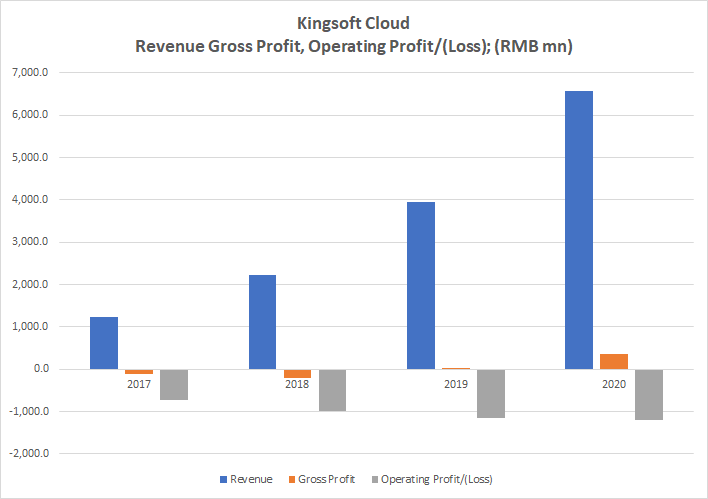Click the blue Revenue legend swatch
Image resolution: width=708 pixels, height=499 pixels.
223,480
